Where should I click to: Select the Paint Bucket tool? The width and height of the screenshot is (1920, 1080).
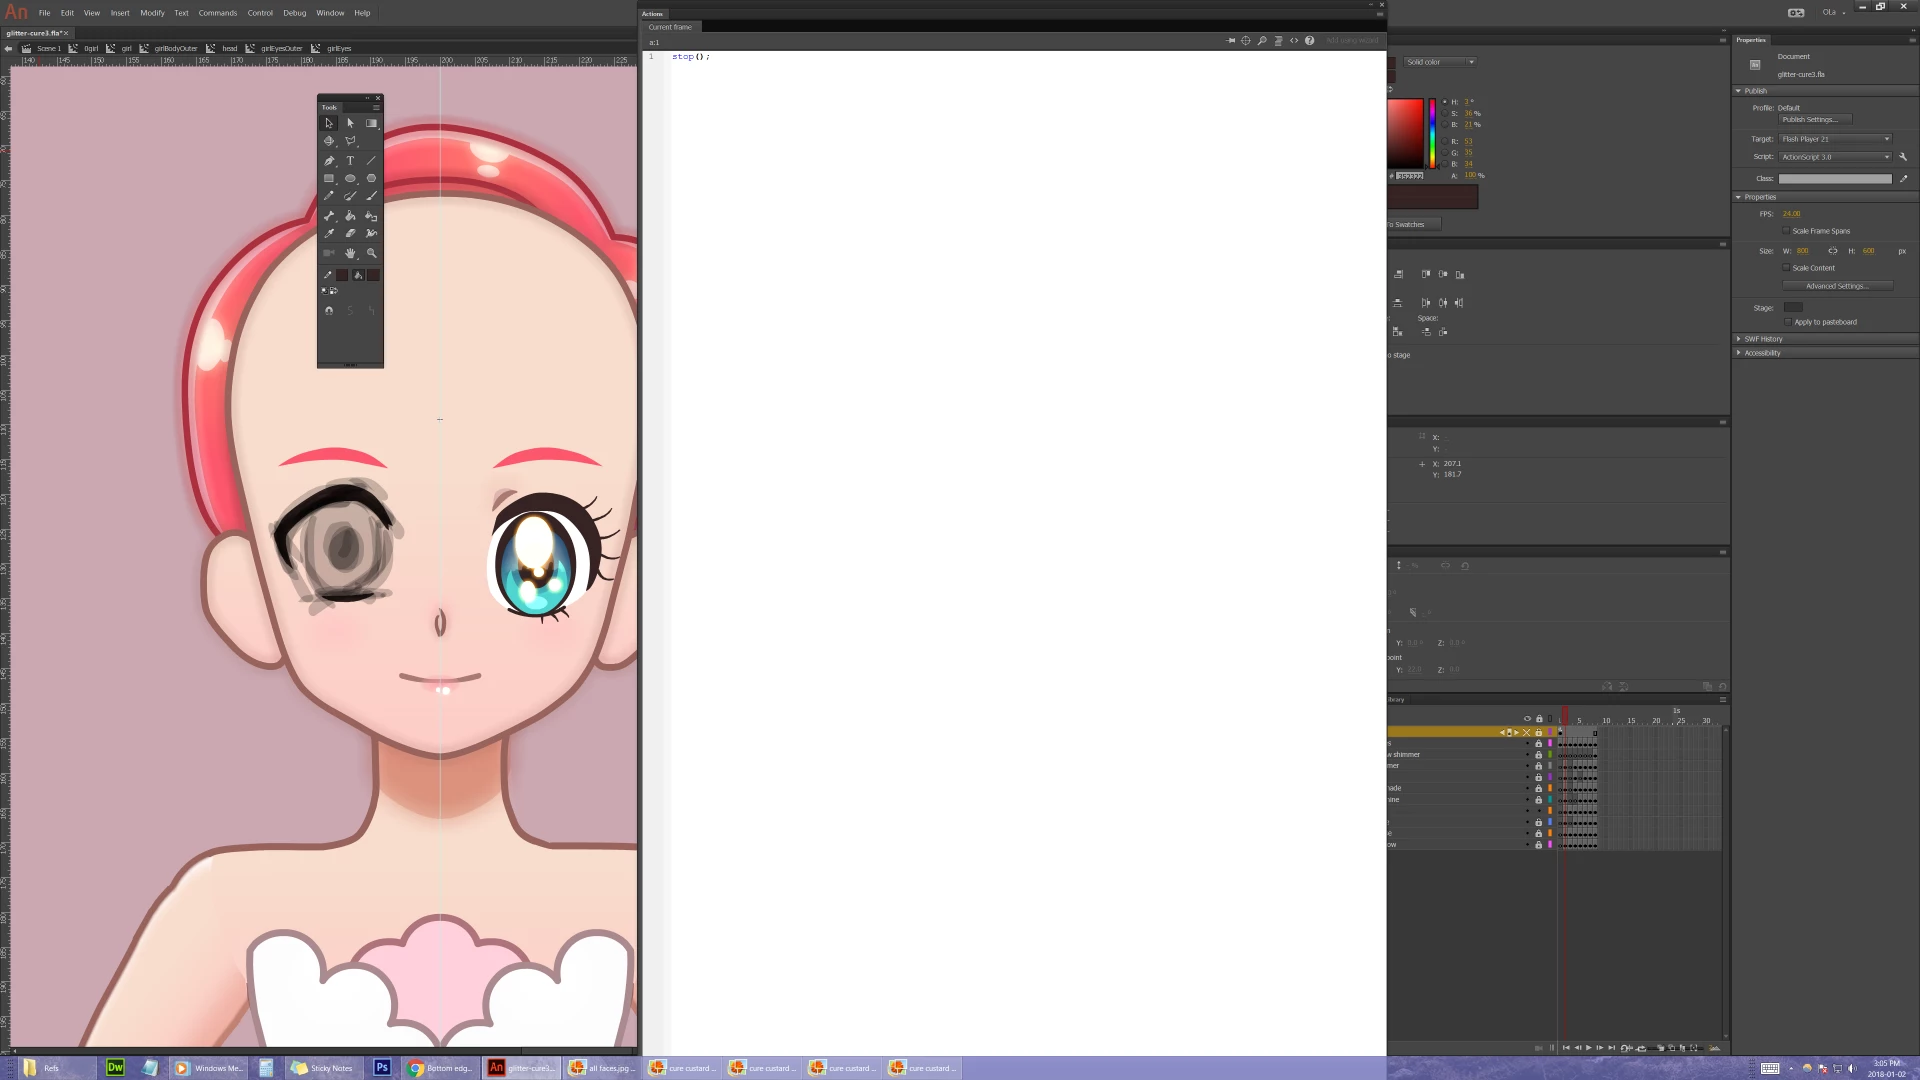click(x=350, y=216)
